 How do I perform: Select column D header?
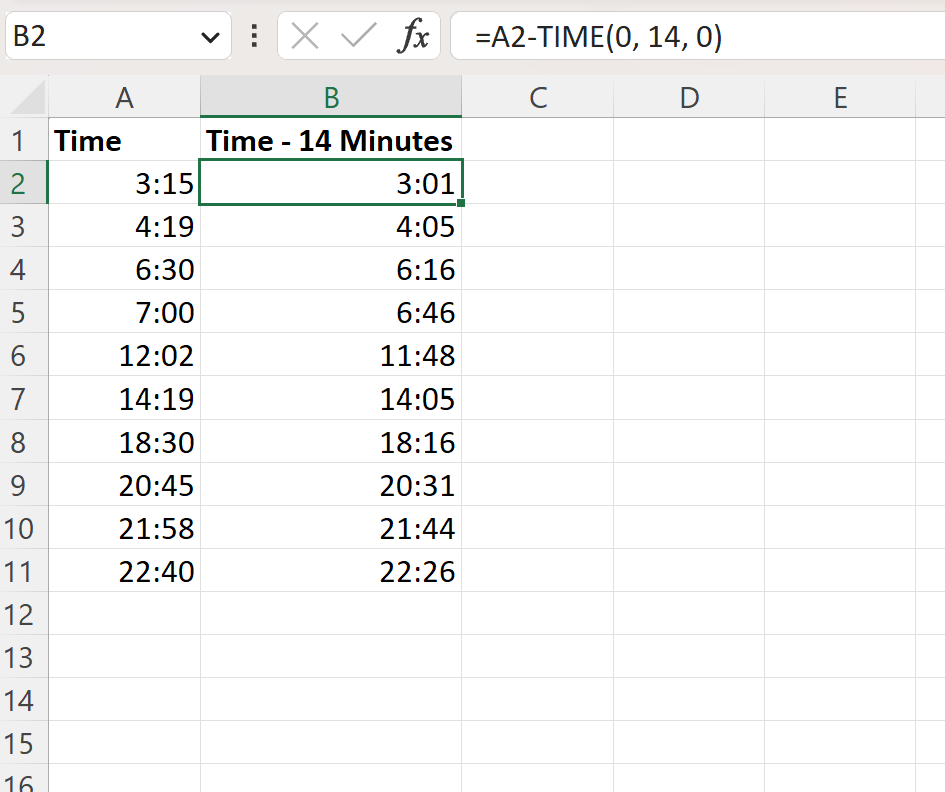(689, 98)
